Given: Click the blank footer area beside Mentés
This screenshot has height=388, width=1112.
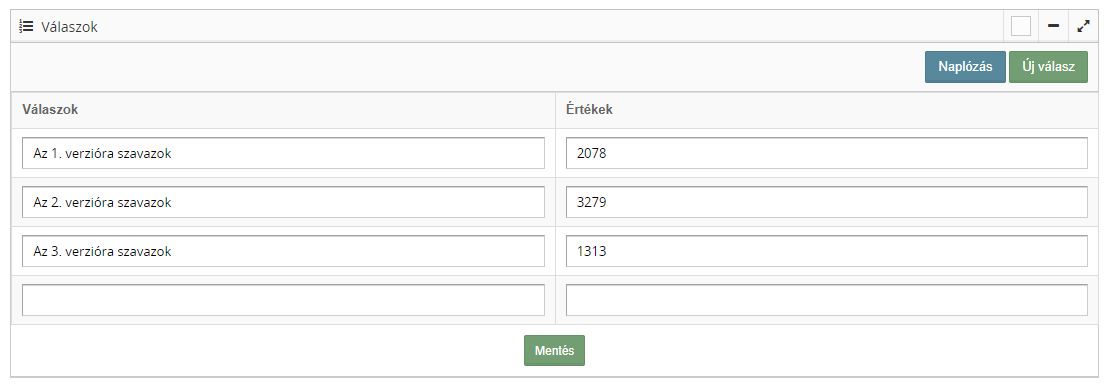Looking at the screenshot, I should click(x=837, y=350).
